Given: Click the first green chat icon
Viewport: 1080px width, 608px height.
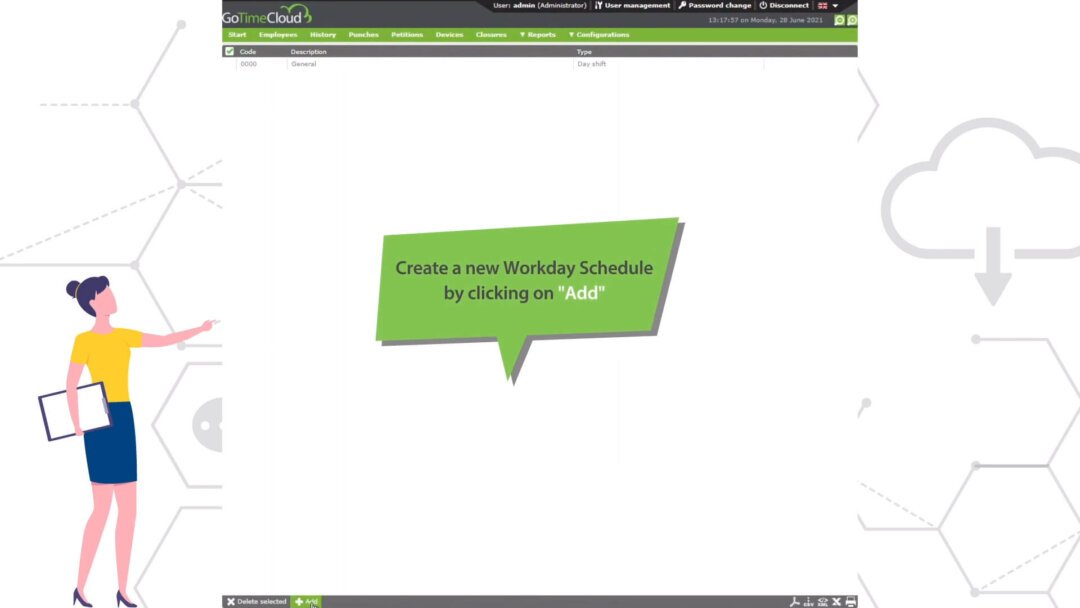Looking at the screenshot, I should pos(840,20).
